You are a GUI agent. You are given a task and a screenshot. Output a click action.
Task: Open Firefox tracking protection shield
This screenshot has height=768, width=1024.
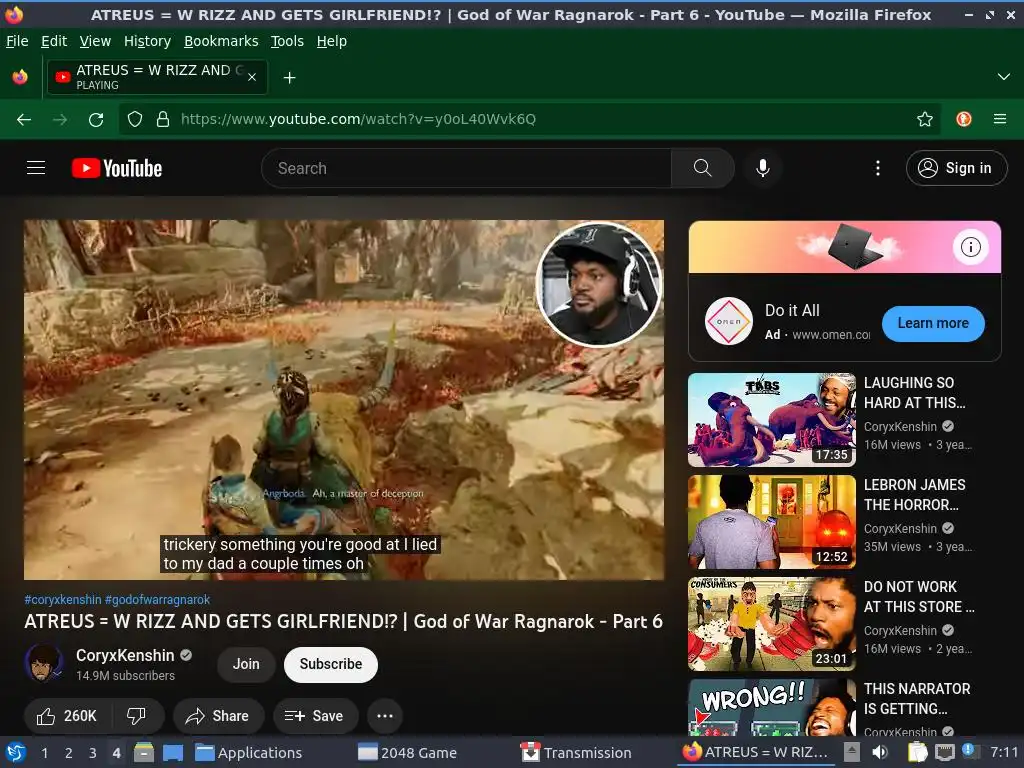pyautogui.click(x=135, y=120)
